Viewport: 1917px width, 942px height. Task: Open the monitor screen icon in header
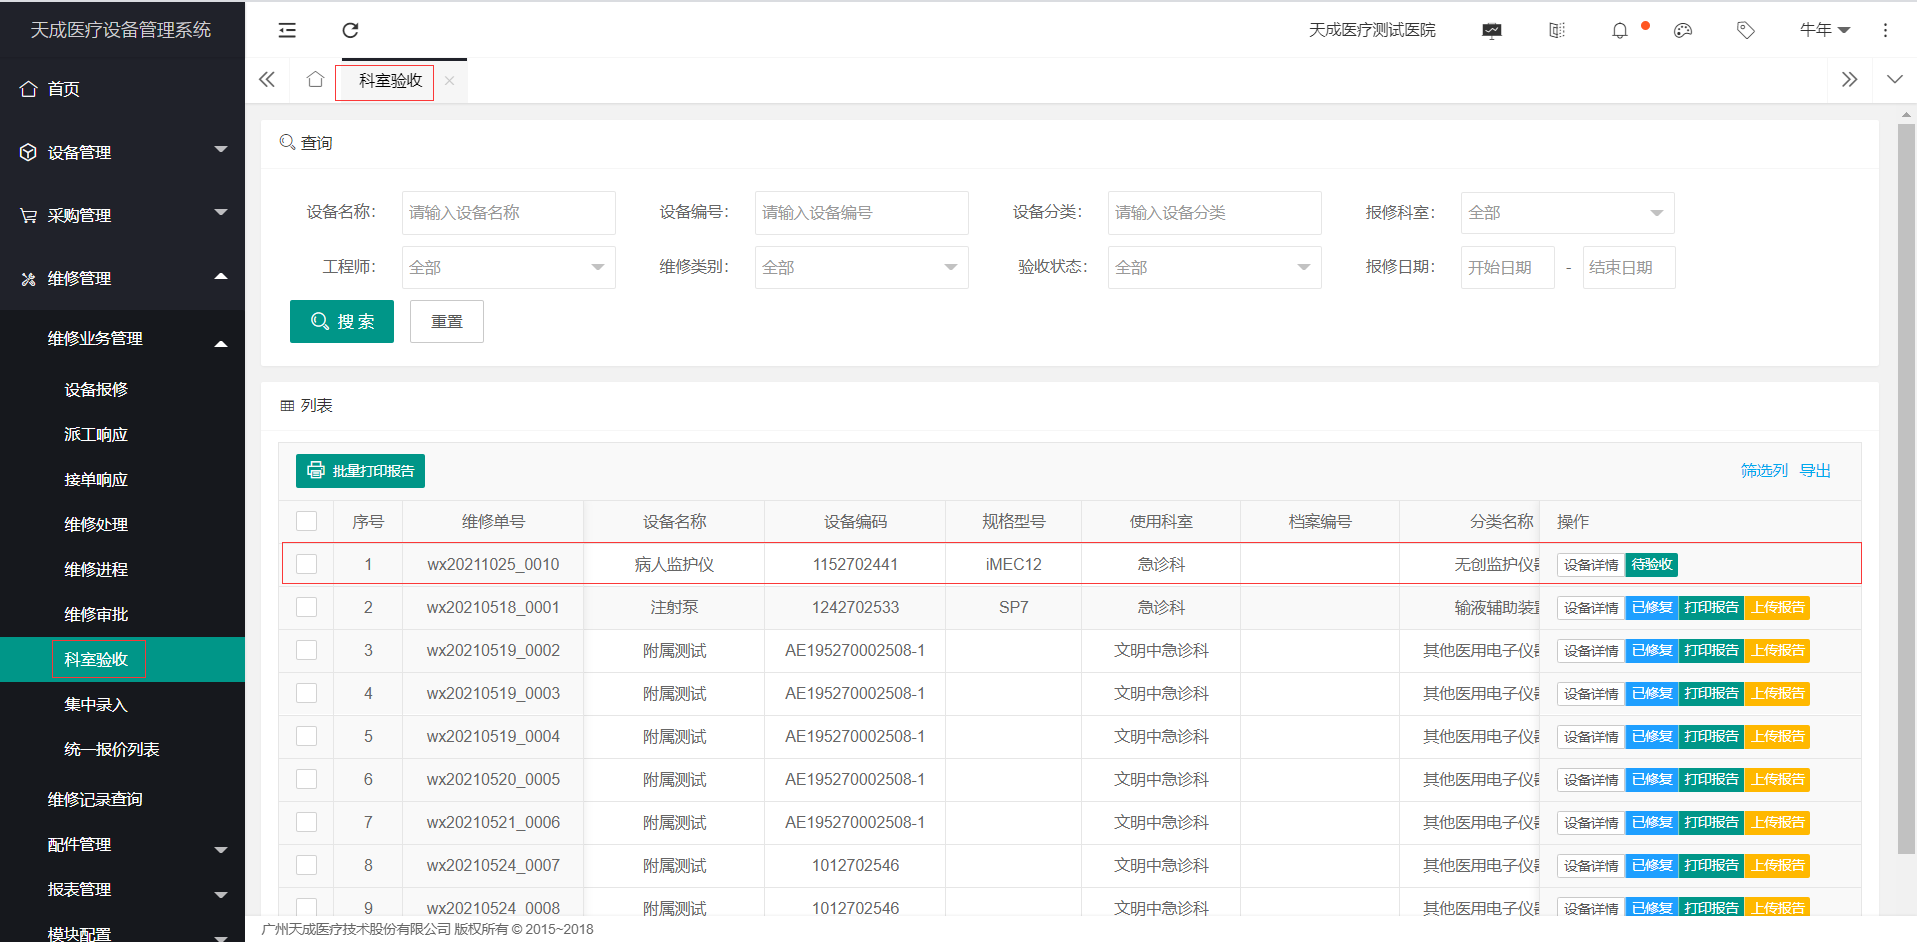click(x=1492, y=31)
